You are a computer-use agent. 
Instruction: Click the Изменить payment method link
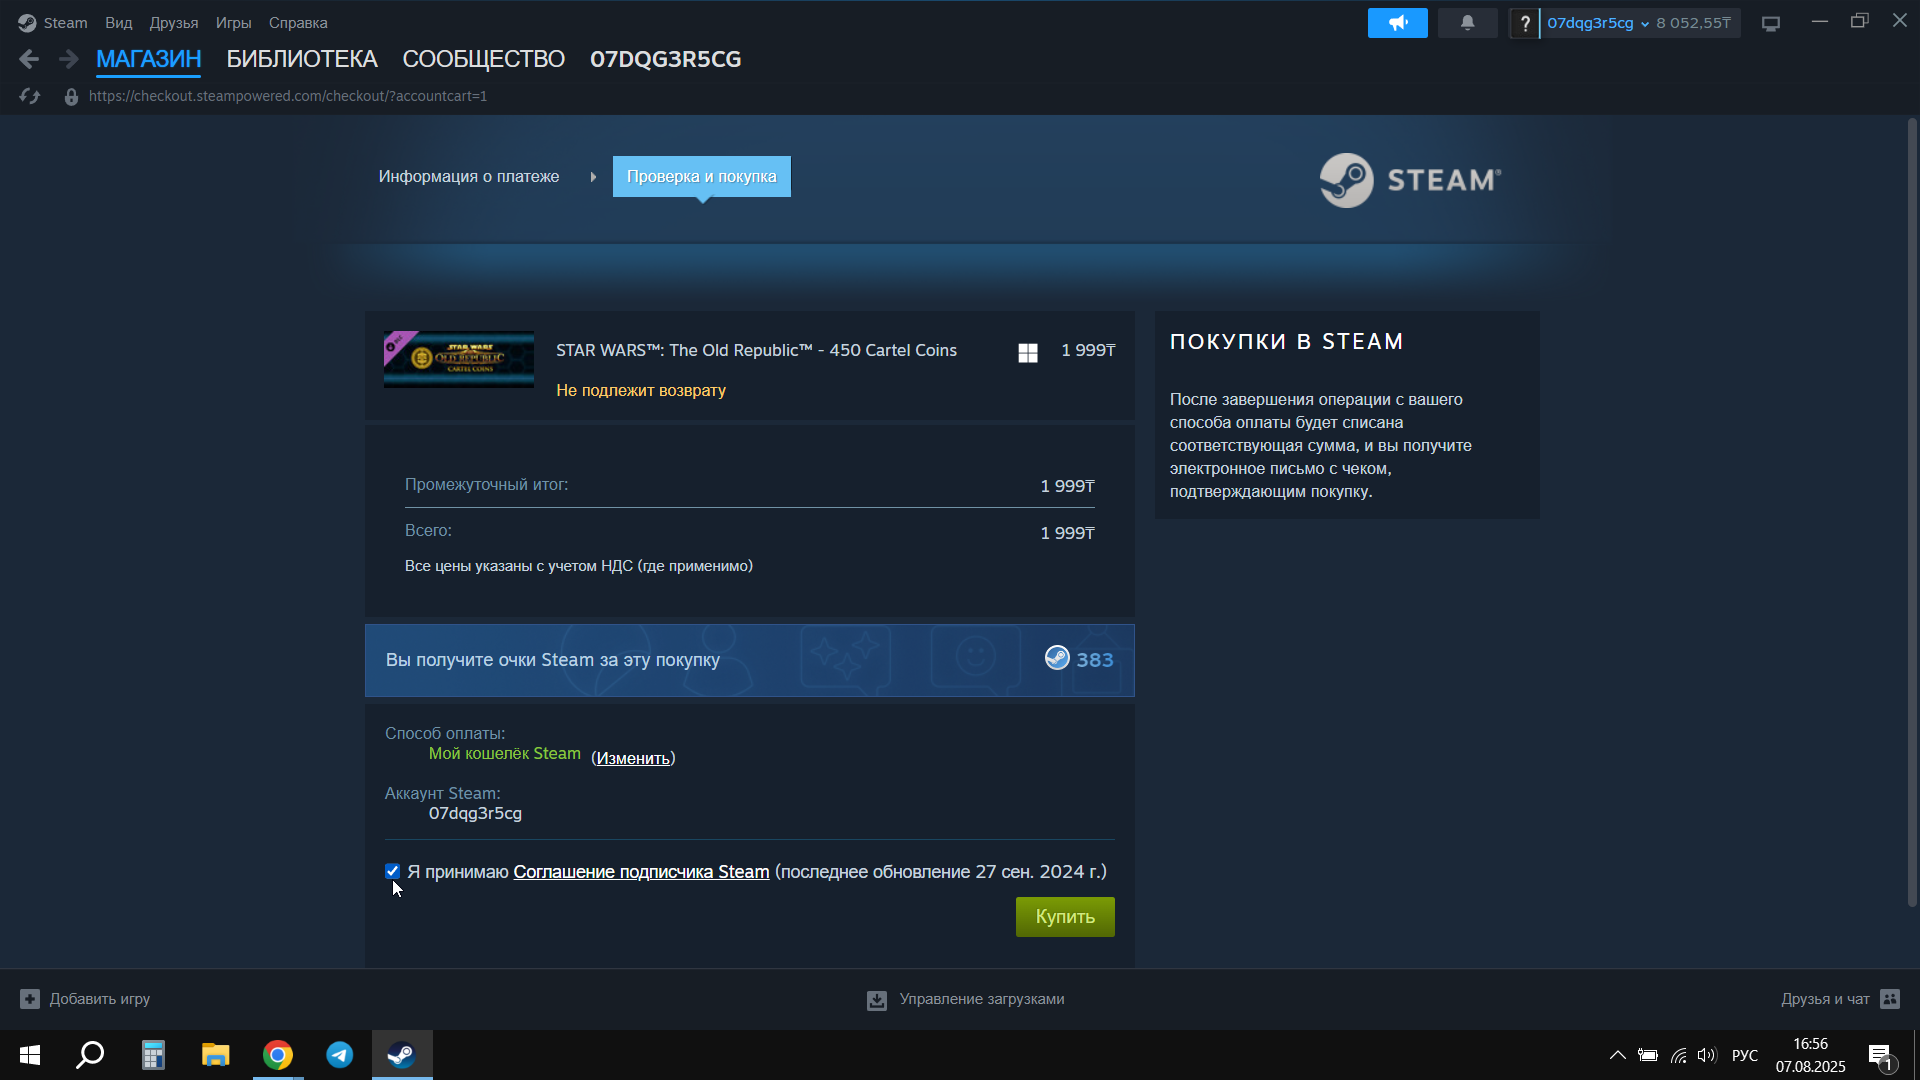click(633, 758)
